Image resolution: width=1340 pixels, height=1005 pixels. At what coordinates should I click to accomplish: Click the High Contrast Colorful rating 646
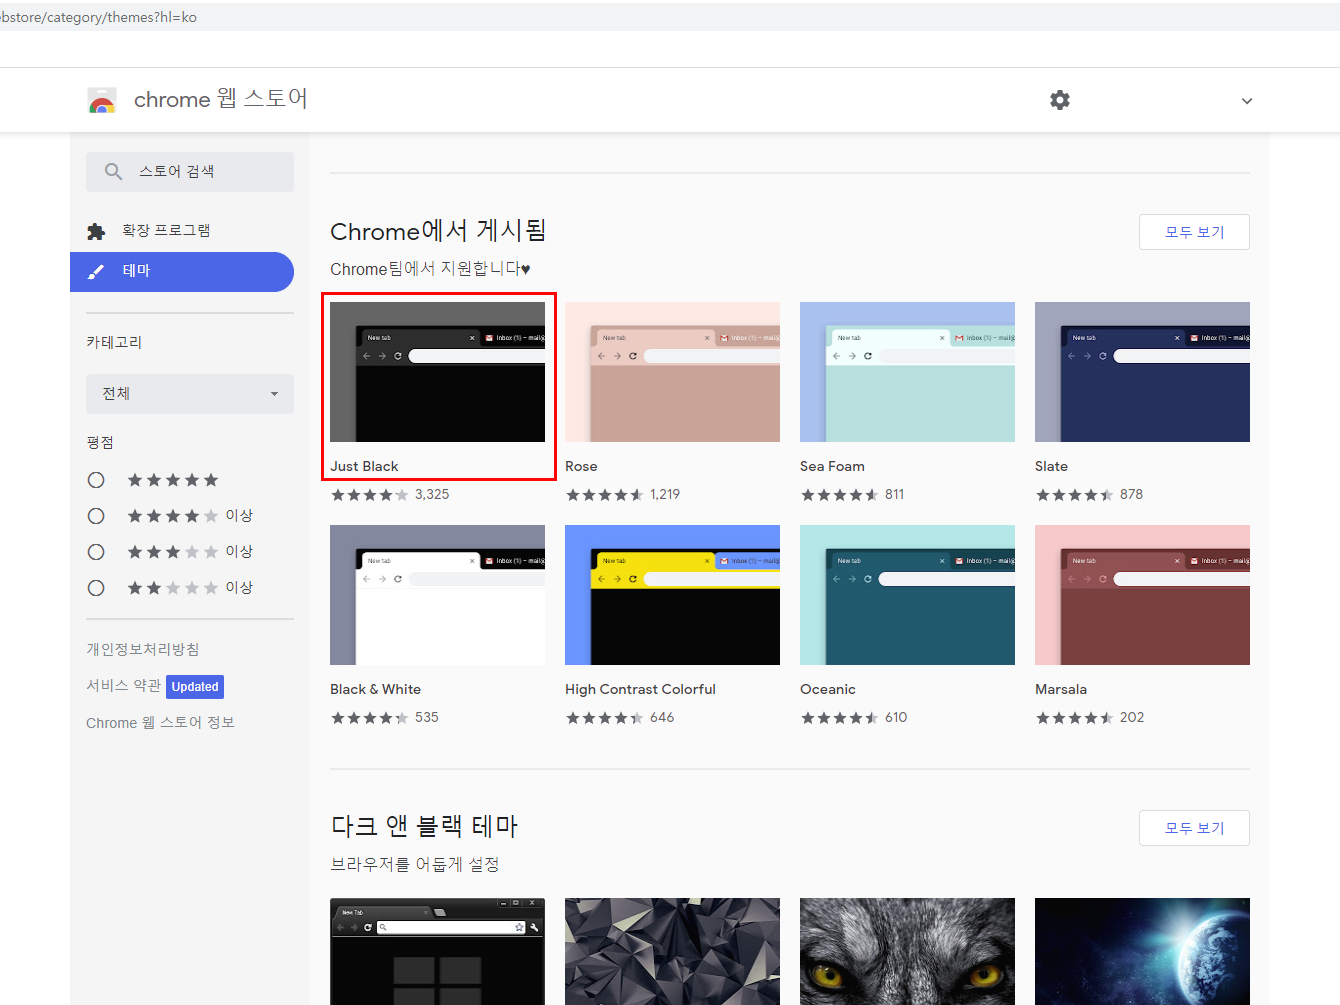pos(620,718)
